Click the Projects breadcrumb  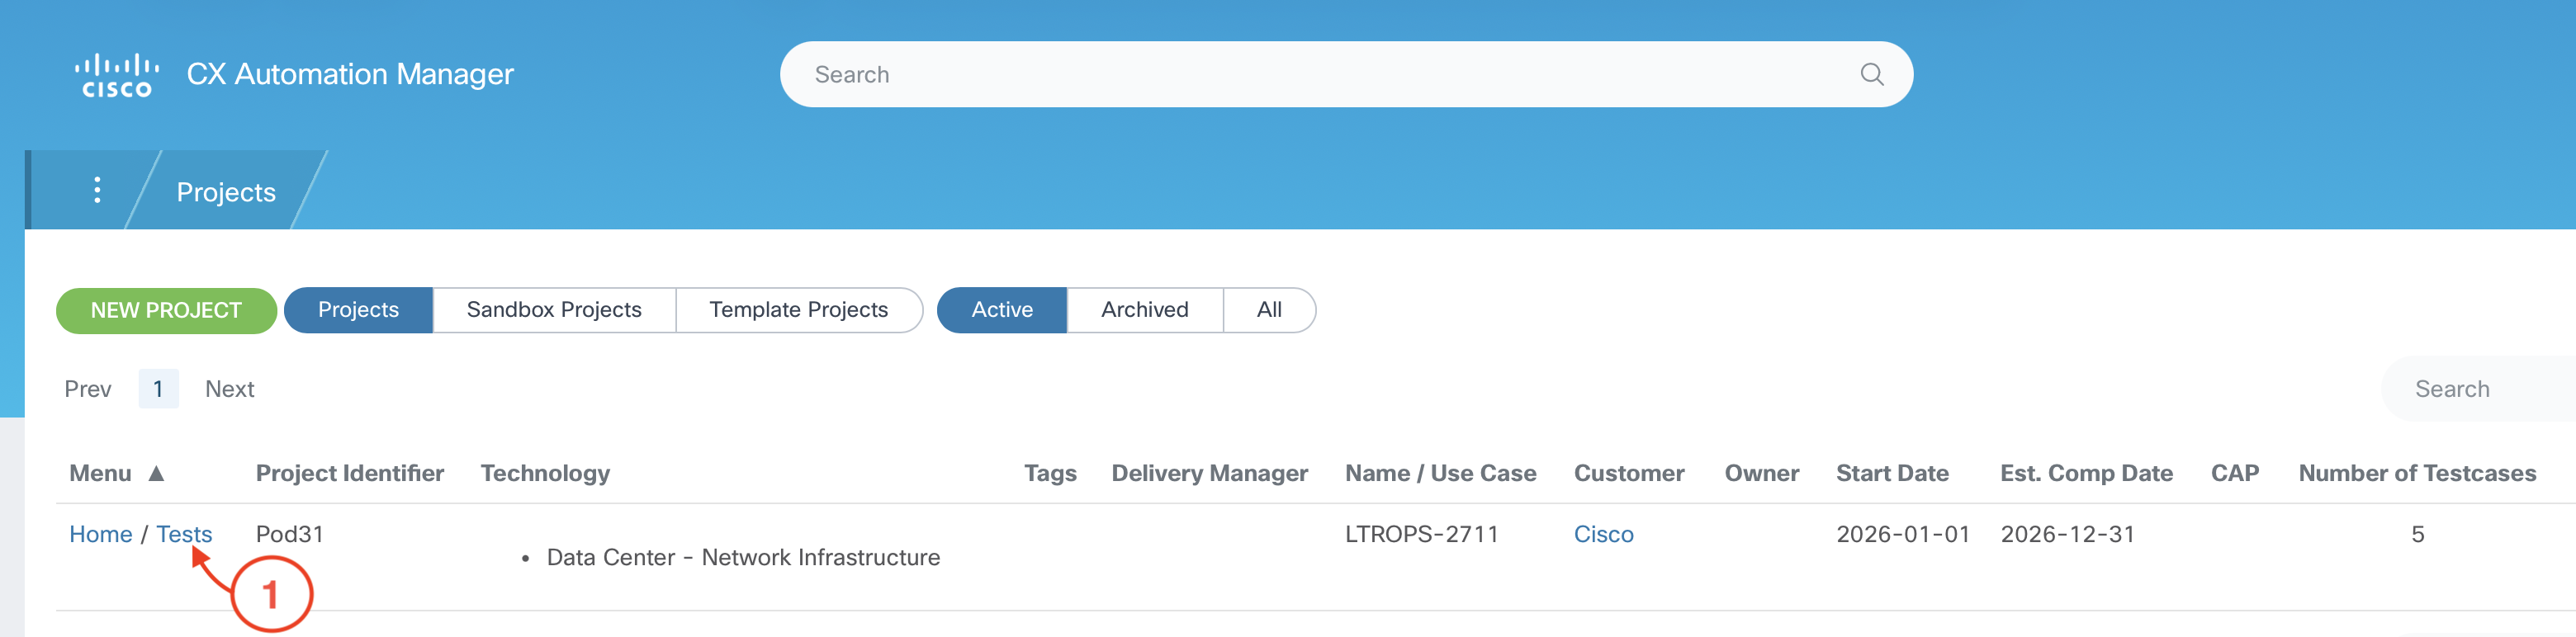226,192
